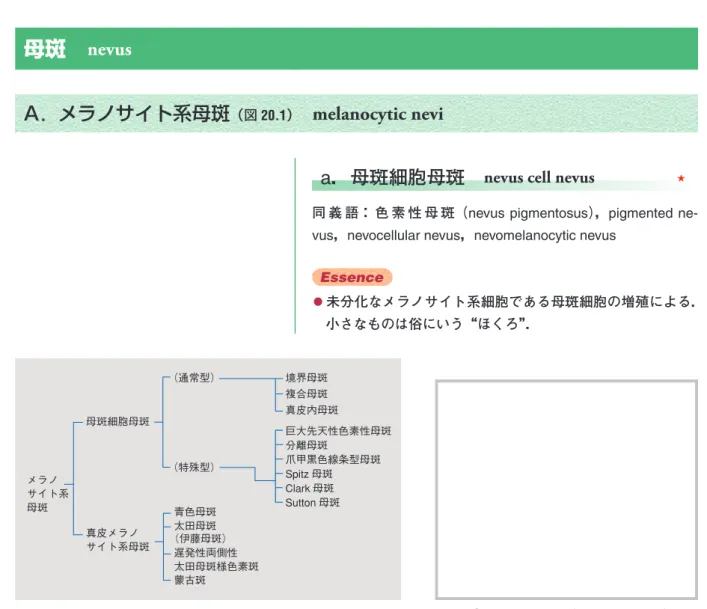The height and width of the screenshot is (609, 707).
Task: Click Spitz 母斑 in the diagram
Action: [309, 474]
